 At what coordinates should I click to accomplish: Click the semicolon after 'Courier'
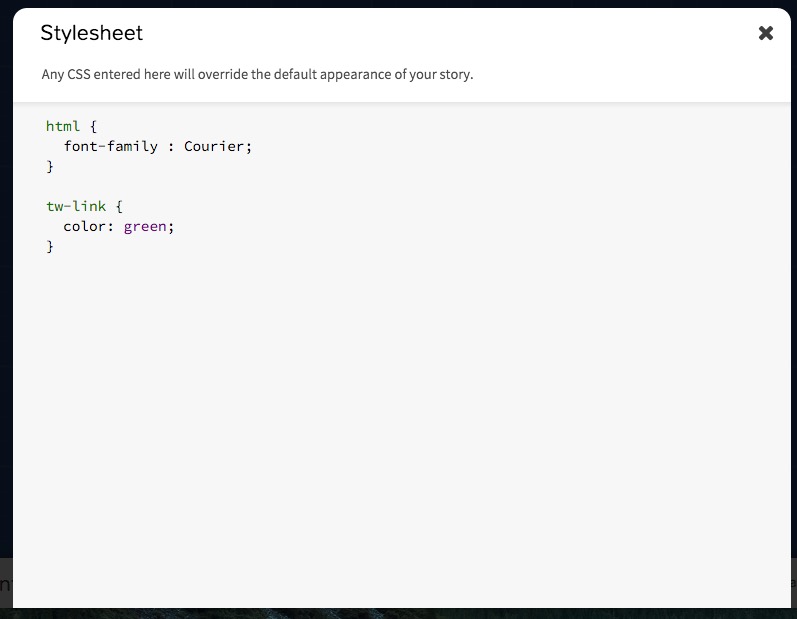coord(249,146)
